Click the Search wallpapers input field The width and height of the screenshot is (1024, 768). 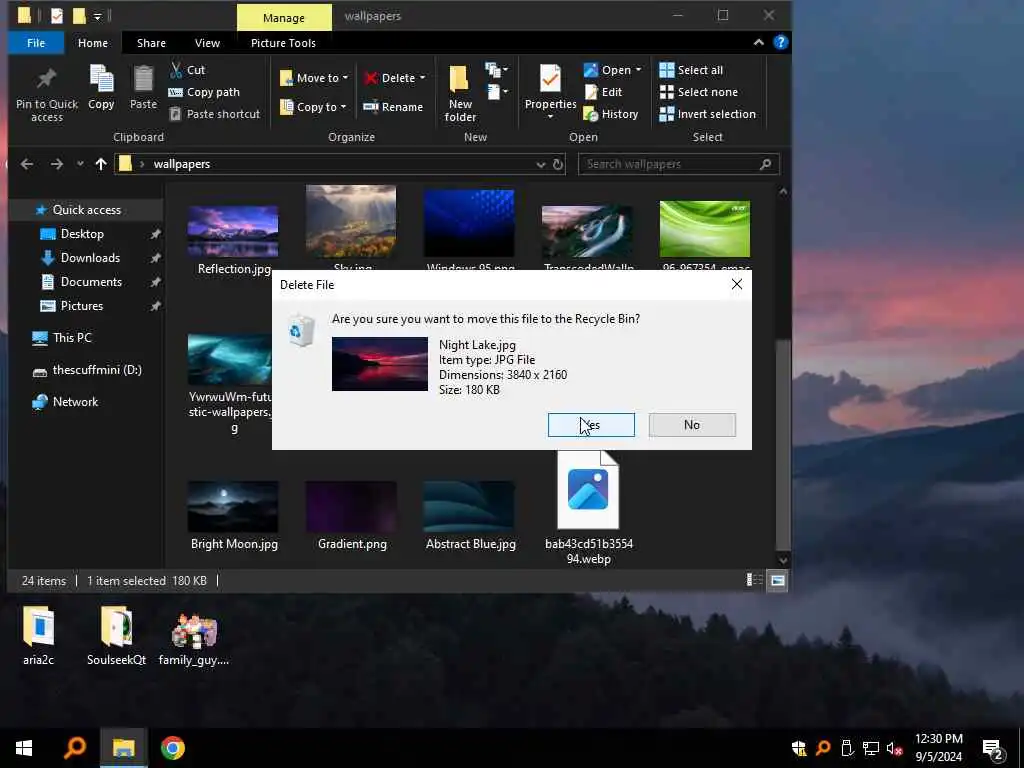click(x=679, y=165)
